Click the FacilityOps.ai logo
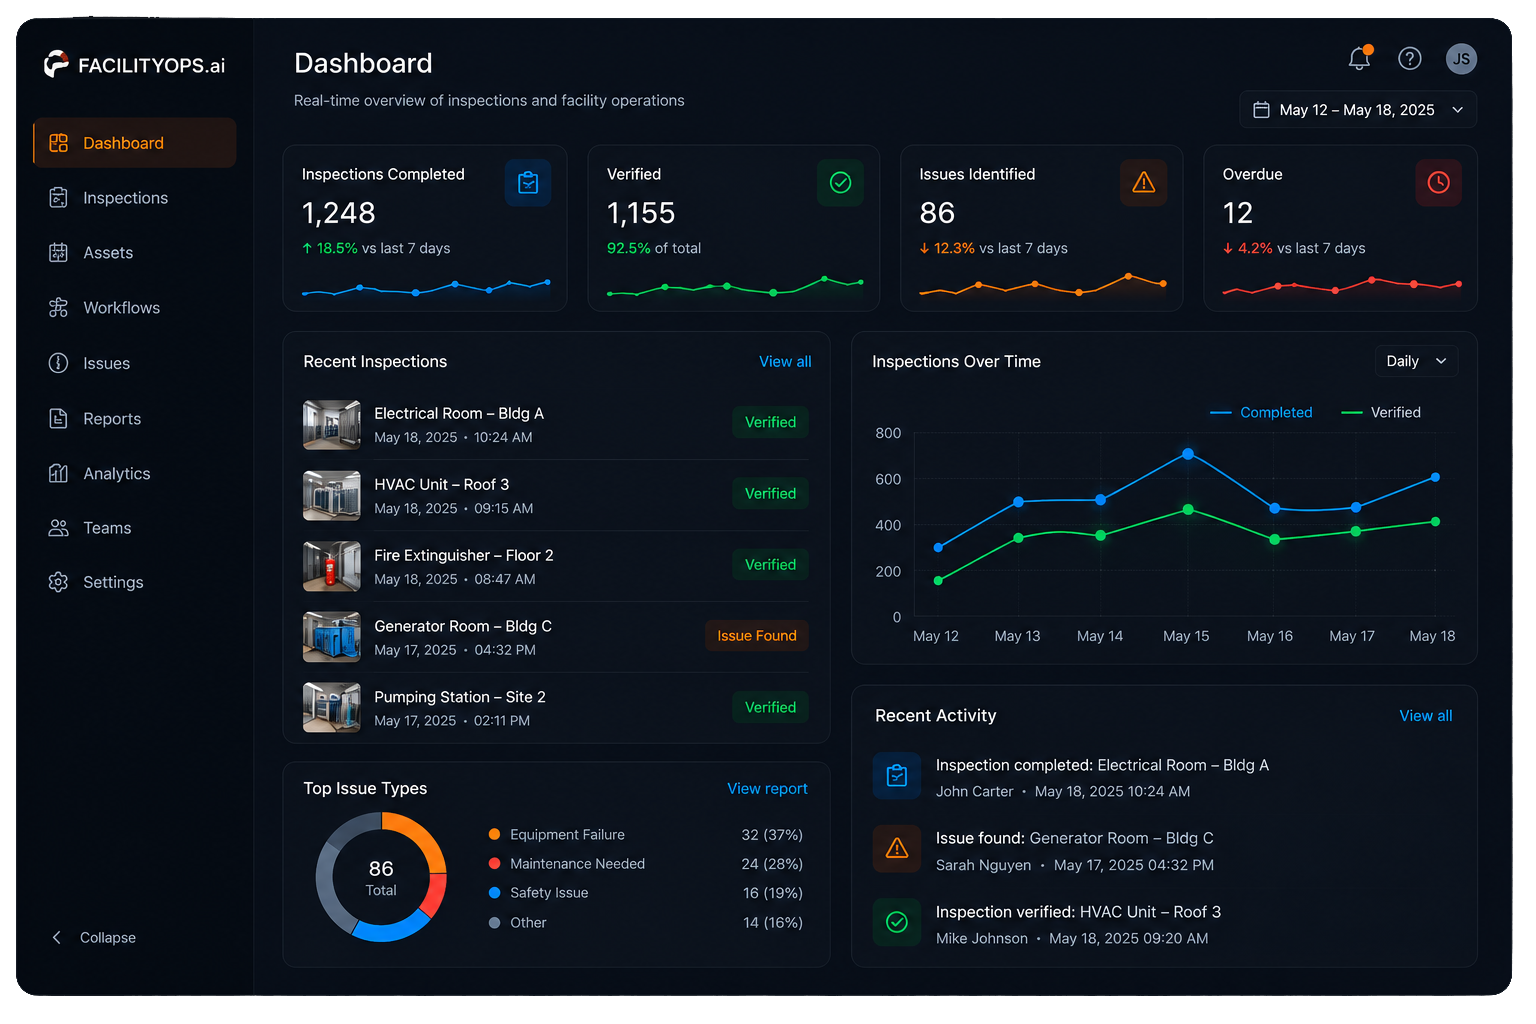The width and height of the screenshot is (1536, 1024). pos(134,65)
